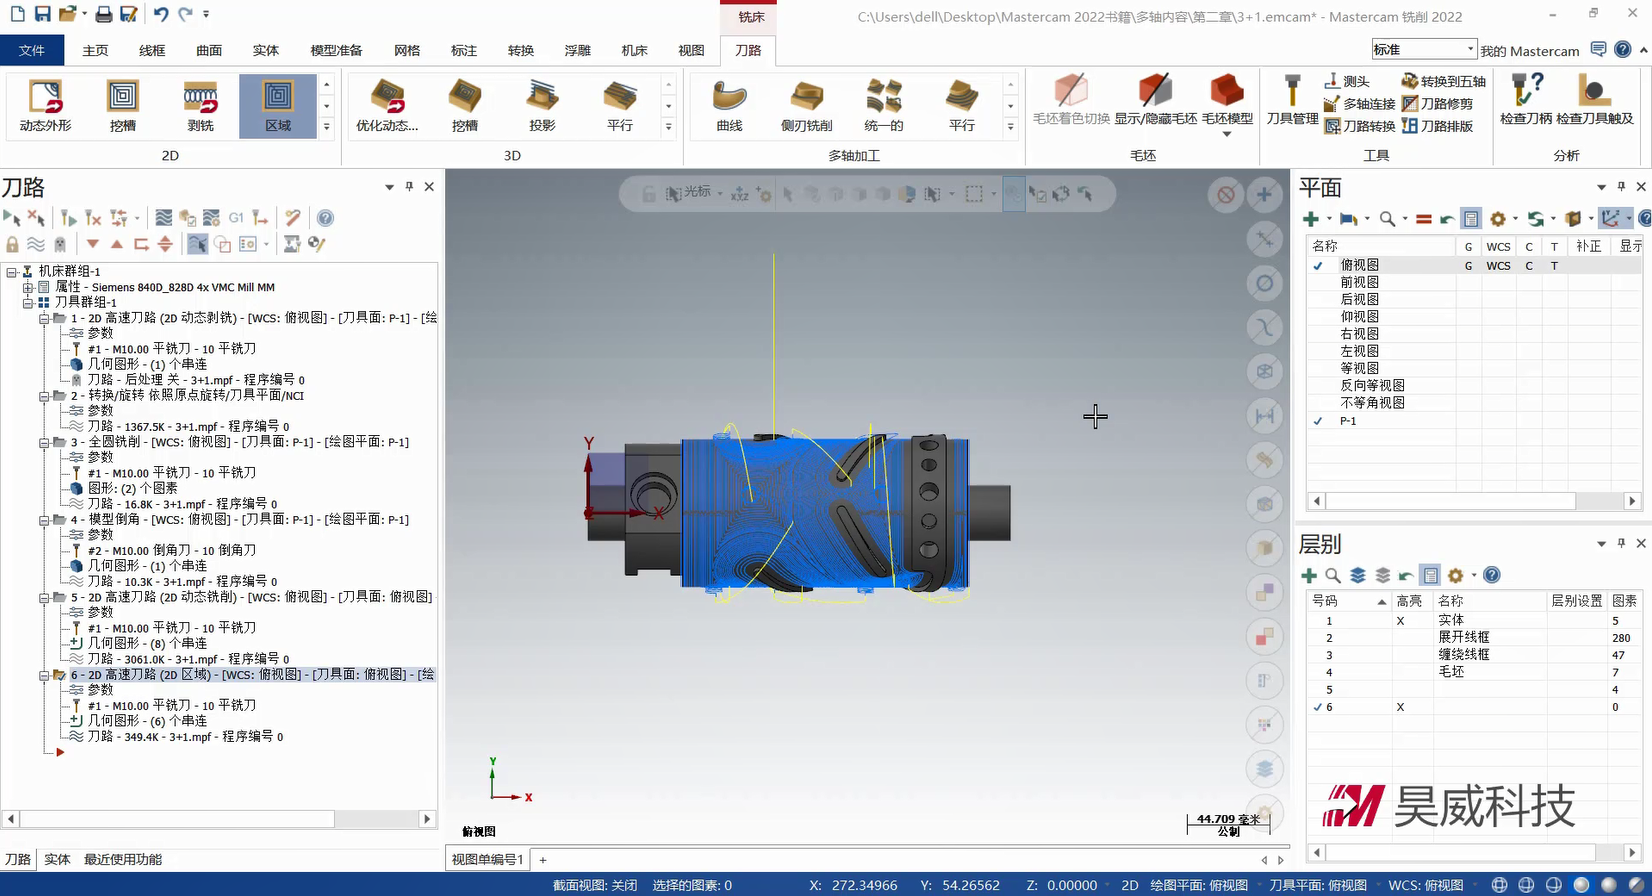Viewport: 1652px width, 896px height.
Task: Select 侧刃铣削 swarf milling toolpath
Action: 807,105
